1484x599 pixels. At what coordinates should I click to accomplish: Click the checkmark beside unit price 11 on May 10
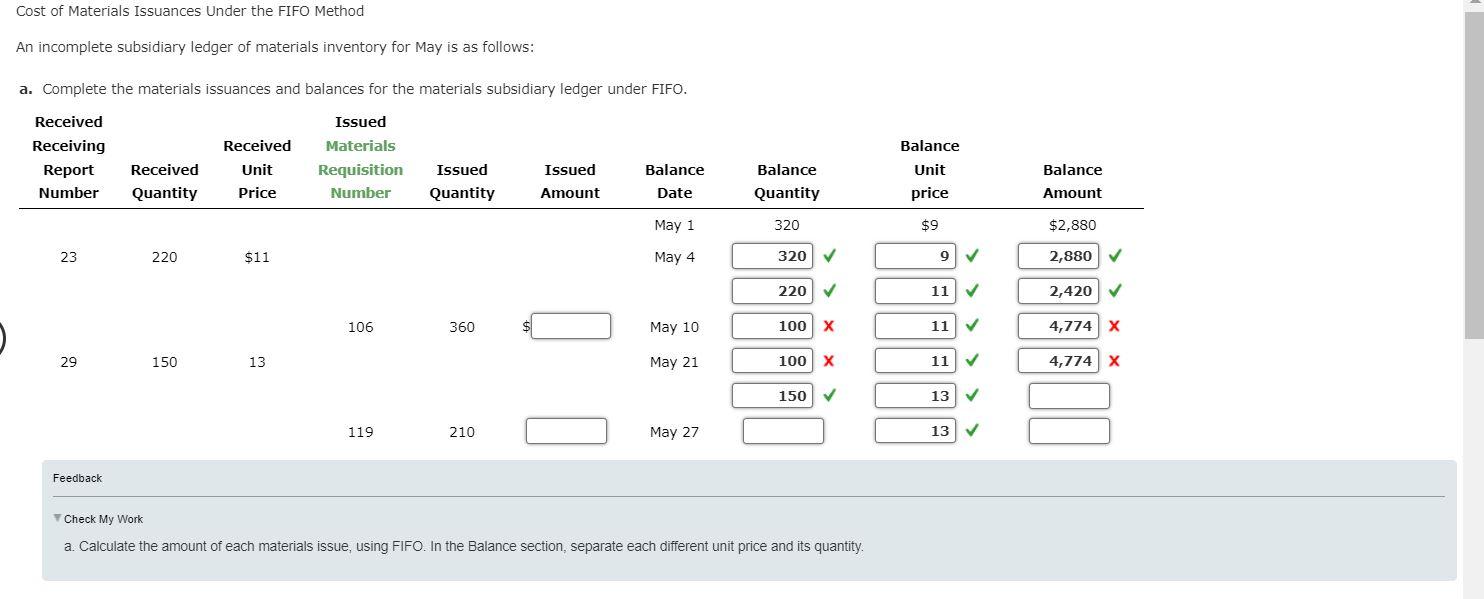pos(969,326)
